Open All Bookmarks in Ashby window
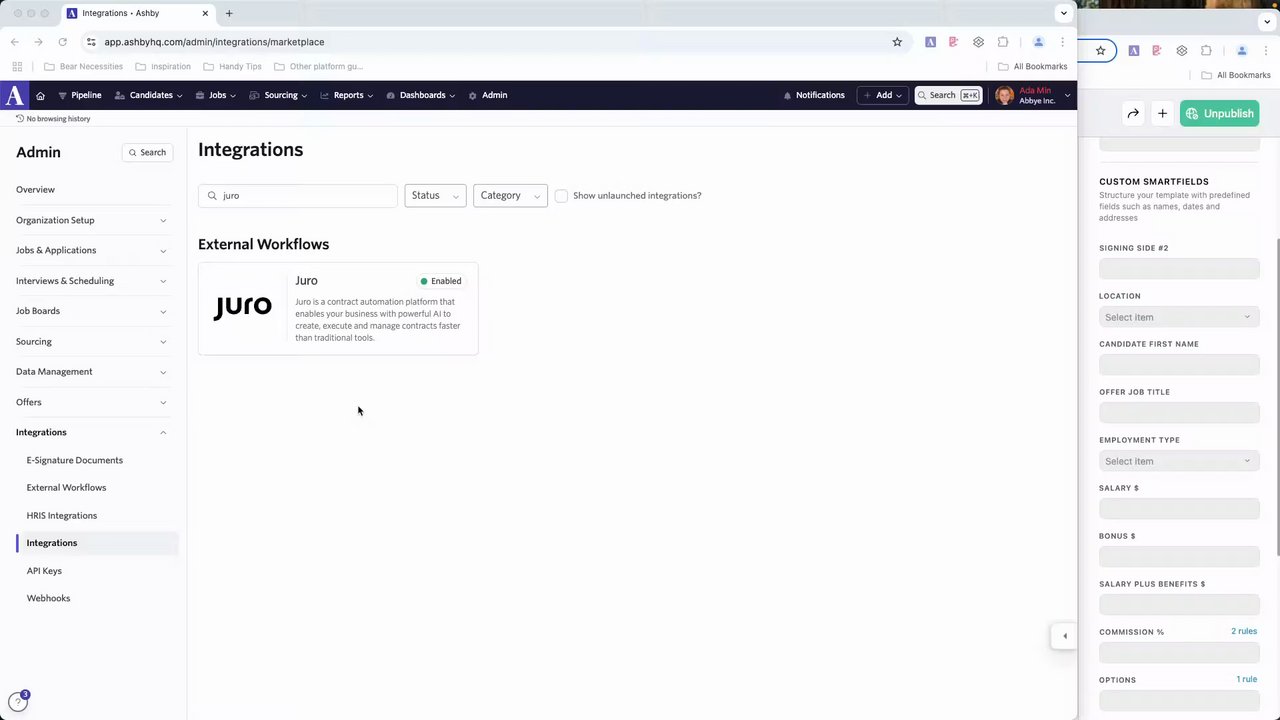The height and width of the screenshot is (720, 1280). pos(1033,67)
